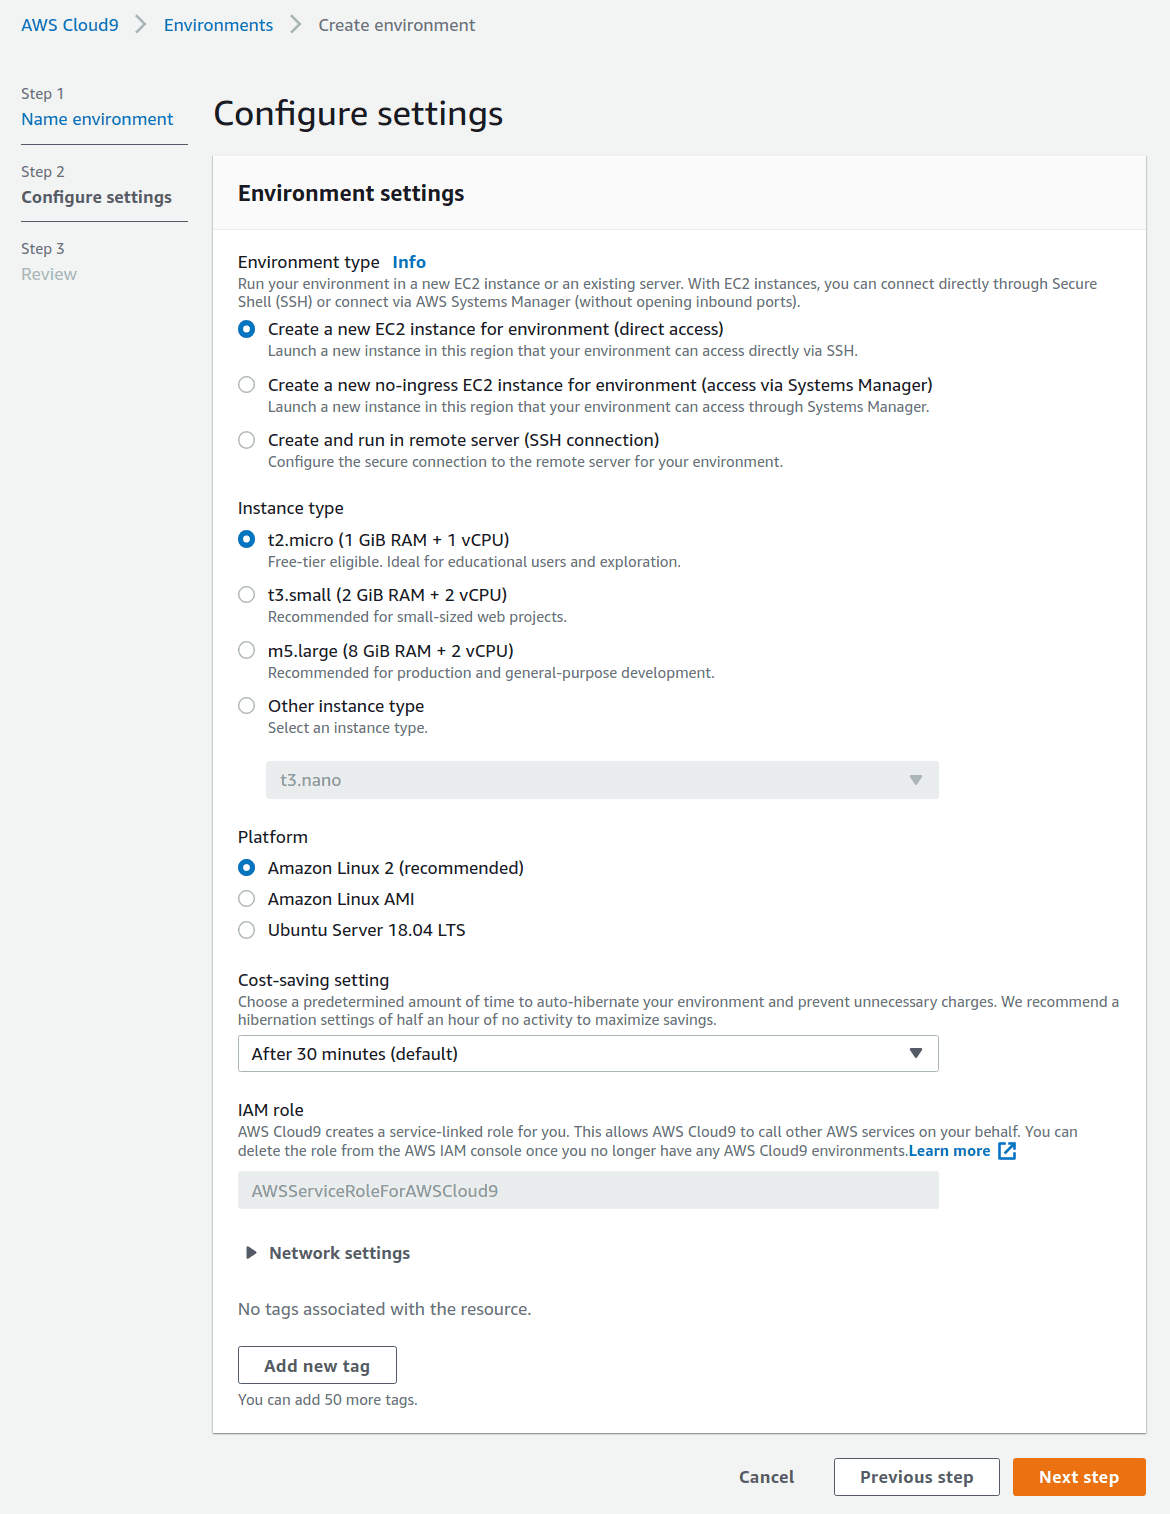Go to the Environments breadcrumb
Viewport: 1170px width, 1514px height.
click(218, 25)
